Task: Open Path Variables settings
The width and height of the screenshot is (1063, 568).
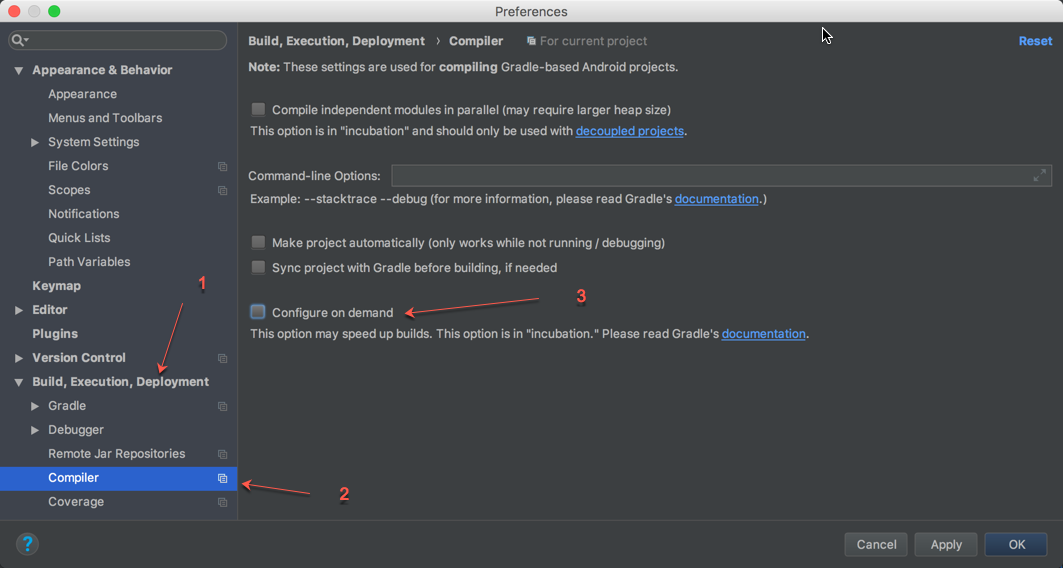Action: (x=89, y=262)
